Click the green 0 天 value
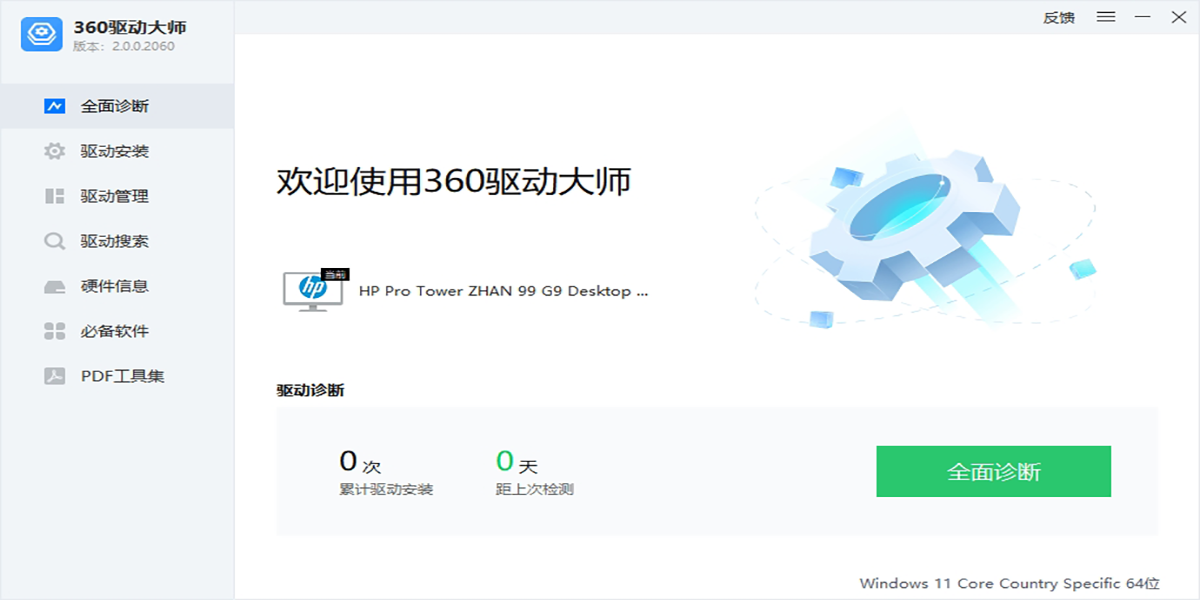Screen dimensions: 1200x600 pyautogui.click(x=517, y=462)
